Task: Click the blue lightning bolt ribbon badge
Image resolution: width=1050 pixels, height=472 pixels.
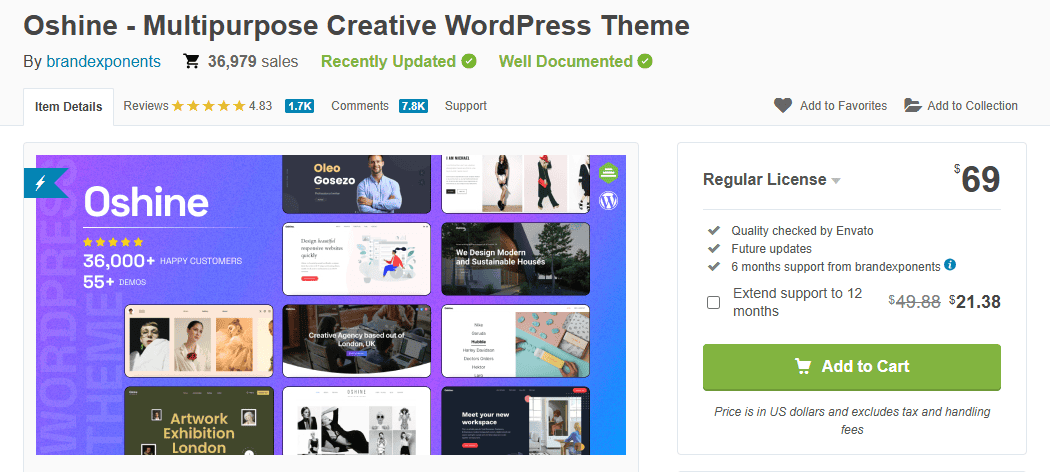Action: pyautogui.click(x=44, y=183)
